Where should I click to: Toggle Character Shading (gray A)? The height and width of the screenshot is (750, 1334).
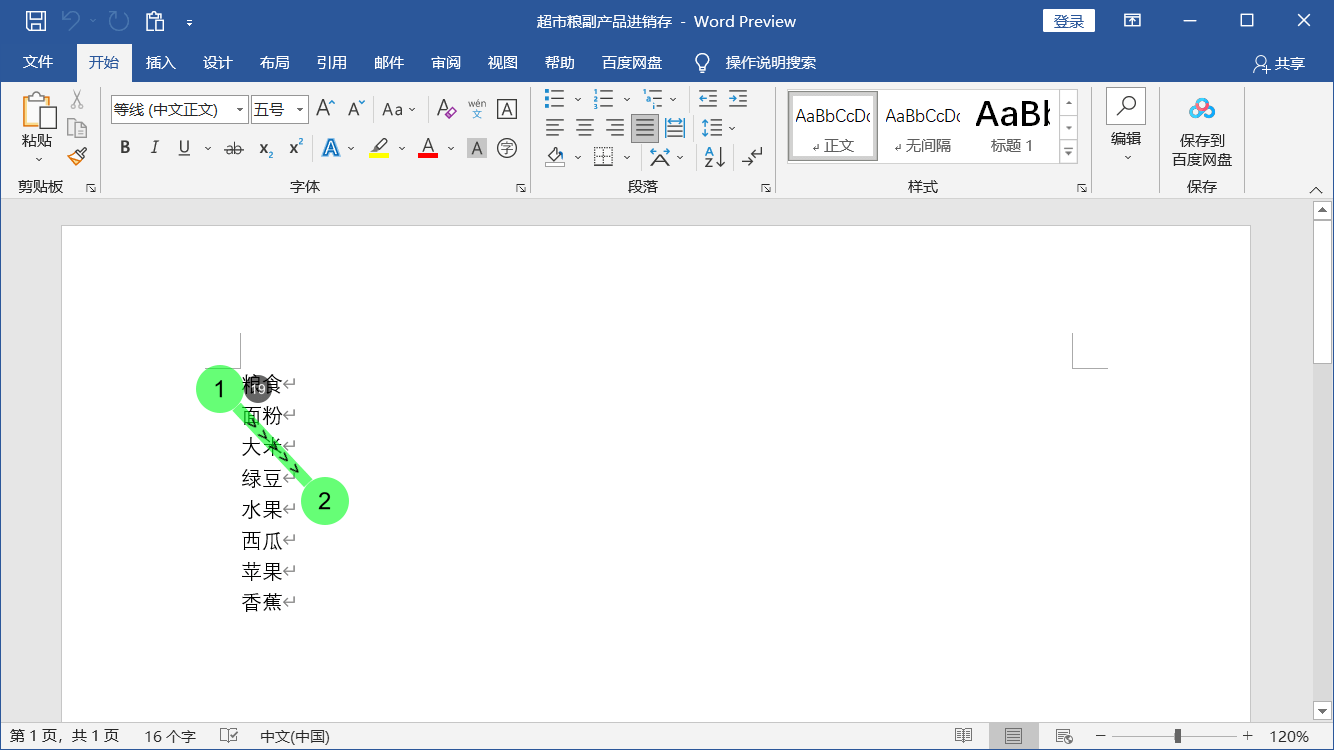click(477, 148)
